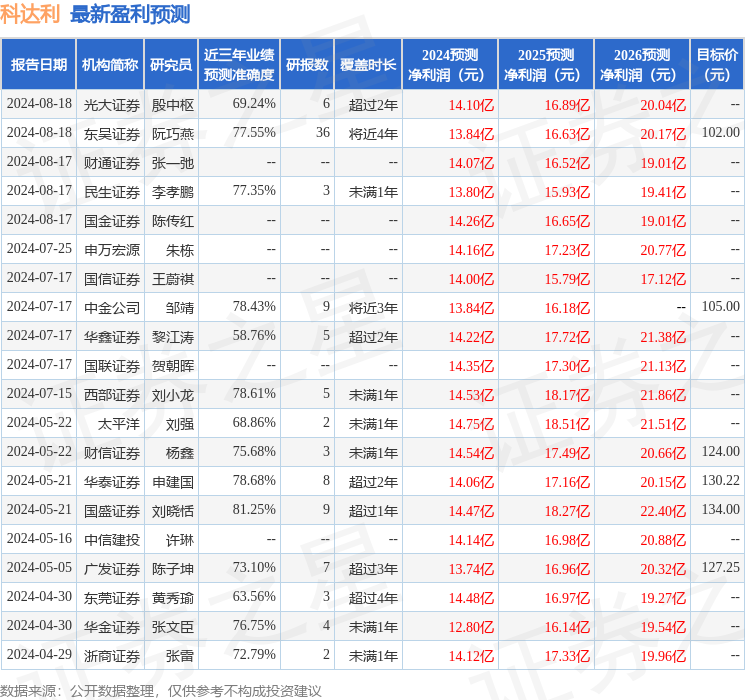Click the 研究员 column header
This screenshot has height=700, width=745.
tap(171, 65)
